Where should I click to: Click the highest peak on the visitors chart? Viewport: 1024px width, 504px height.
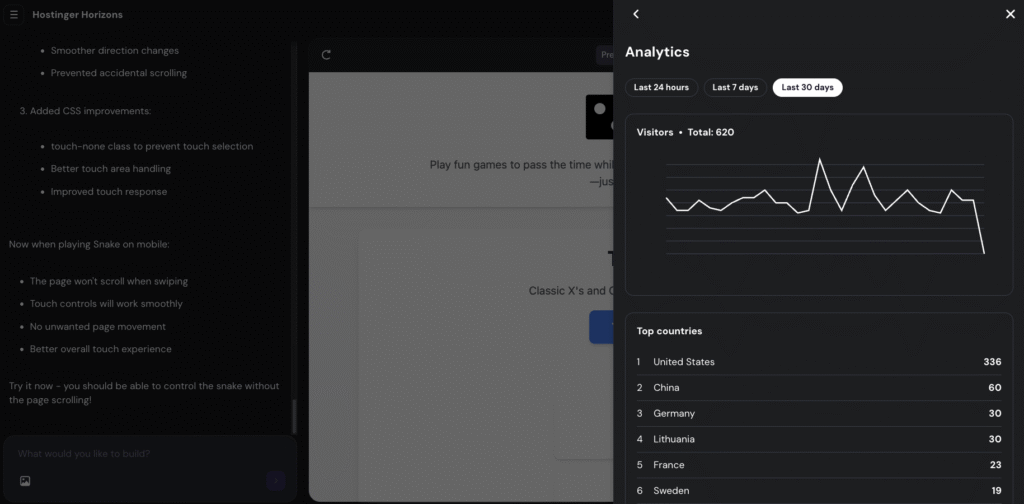tap(820, 159)
